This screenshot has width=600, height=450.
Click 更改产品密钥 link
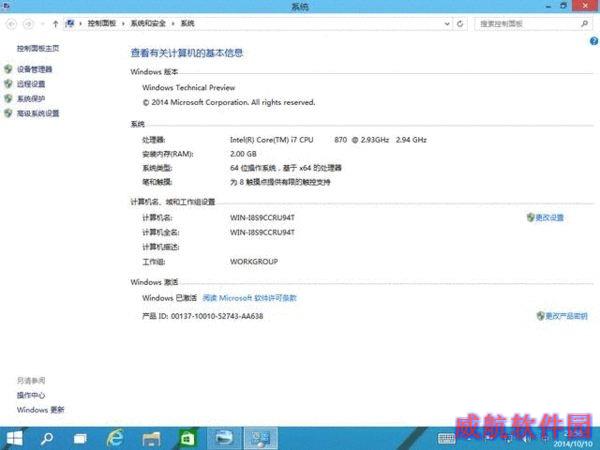[x=566, y=316]
